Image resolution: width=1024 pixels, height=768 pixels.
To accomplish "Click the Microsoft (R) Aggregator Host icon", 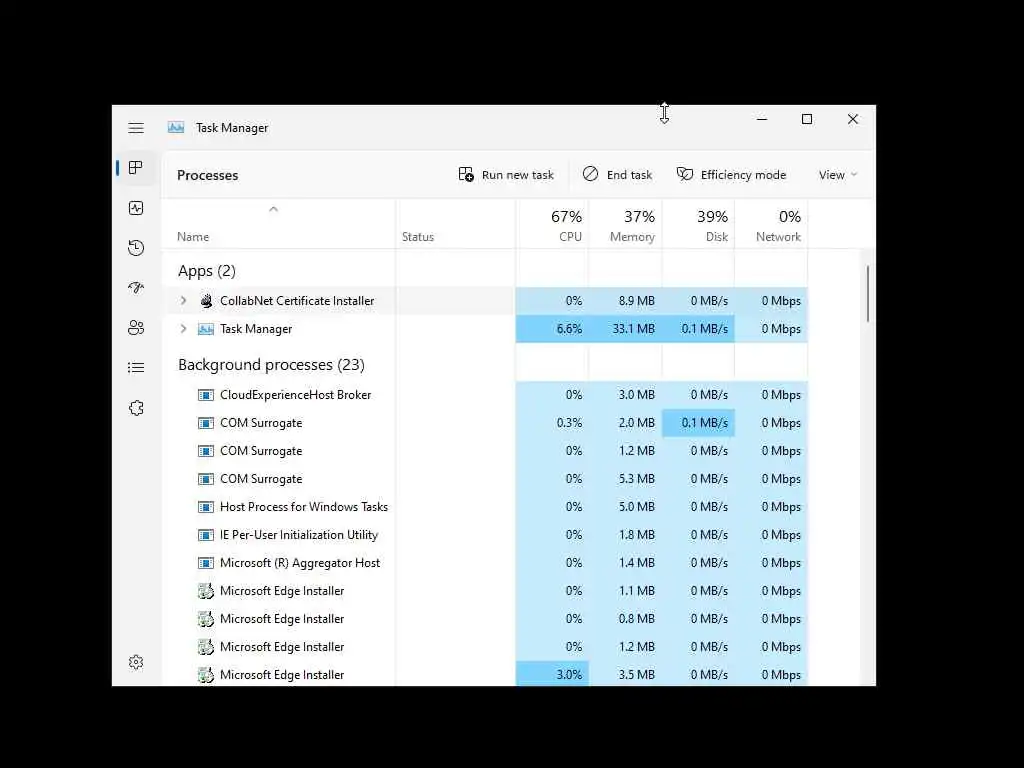I will pos(206,563).
